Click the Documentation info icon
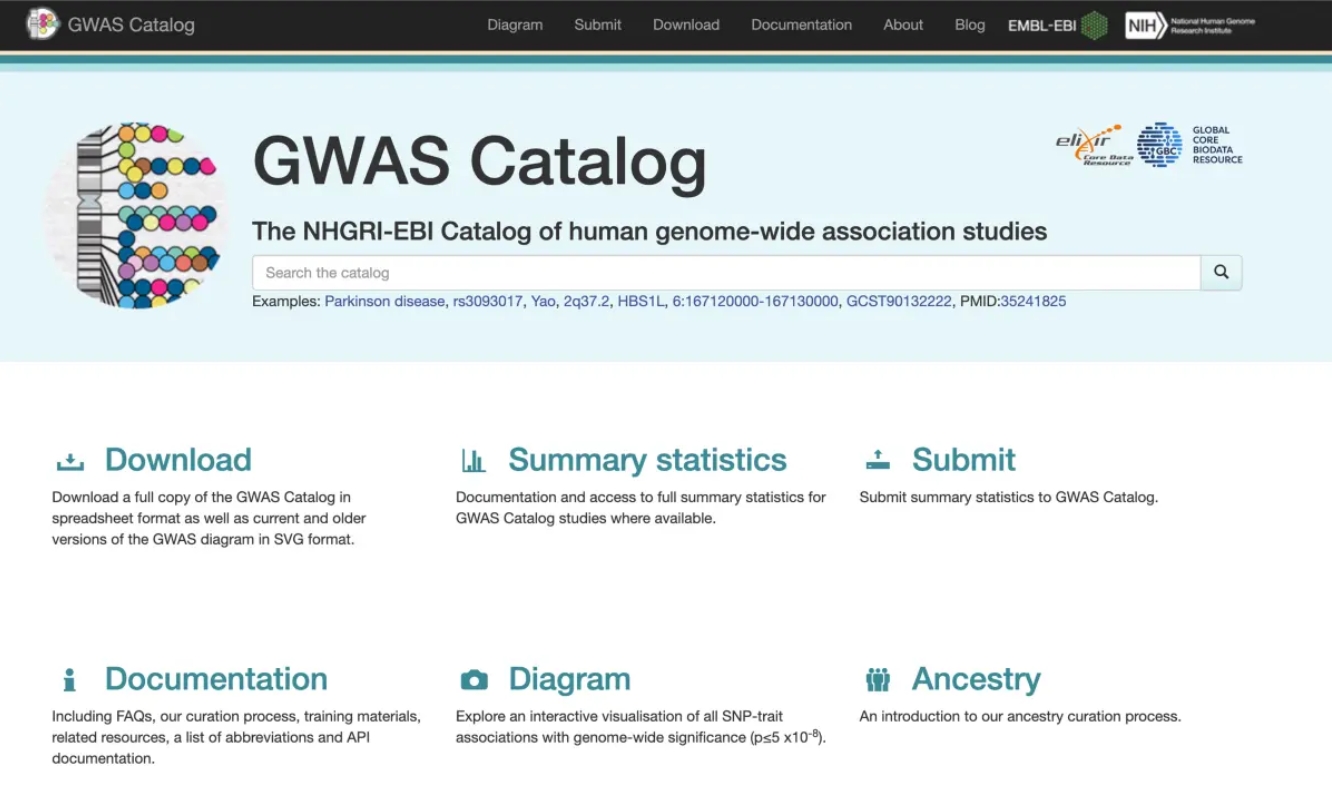 pos(69,680)
